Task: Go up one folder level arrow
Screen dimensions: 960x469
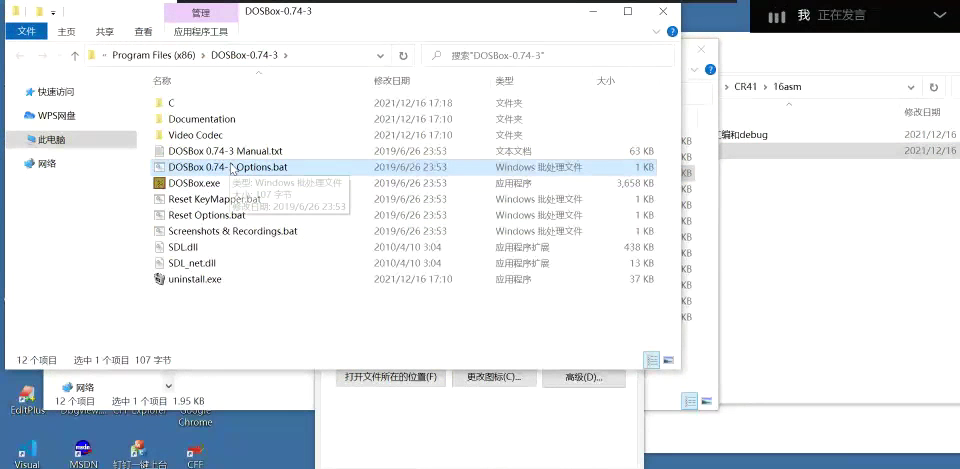Action: click(75, 56)
